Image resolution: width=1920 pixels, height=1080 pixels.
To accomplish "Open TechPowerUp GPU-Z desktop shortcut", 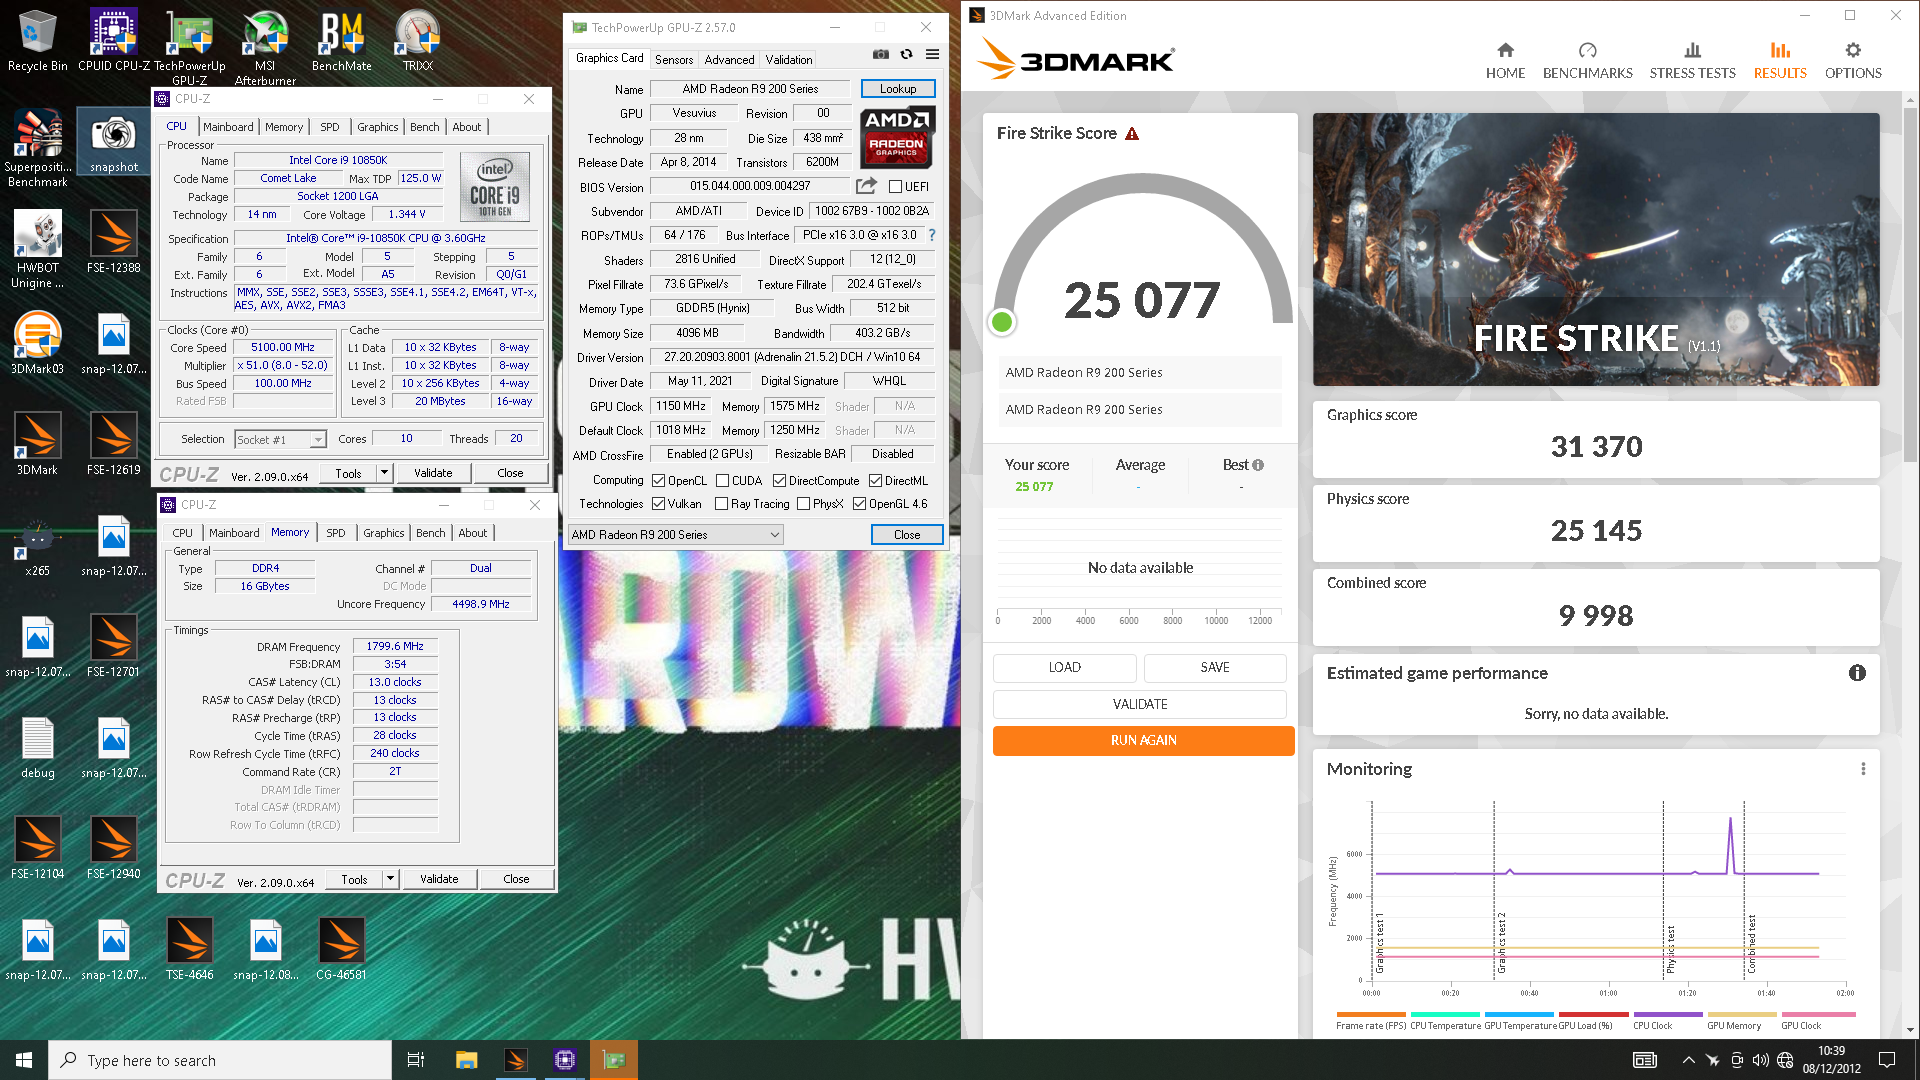I will tap(189, 46).
